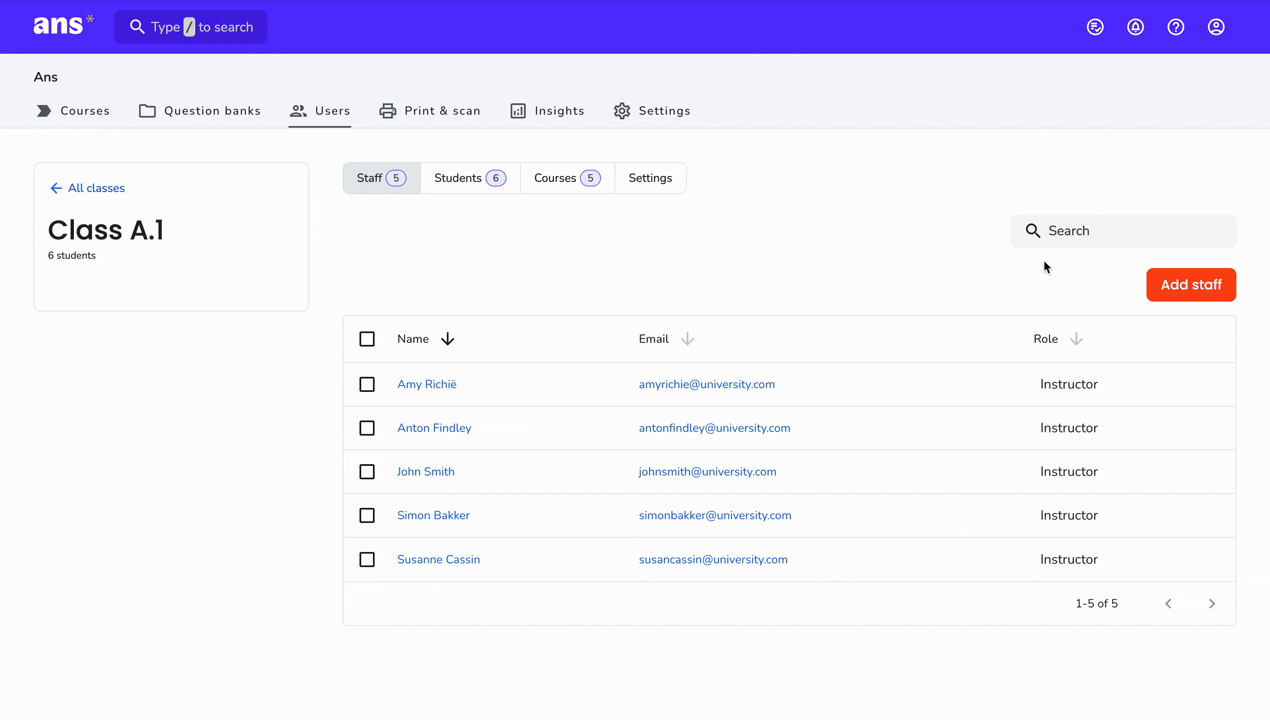
Task: Open the Question banks navigation item
Action: [x=200, y=111]
